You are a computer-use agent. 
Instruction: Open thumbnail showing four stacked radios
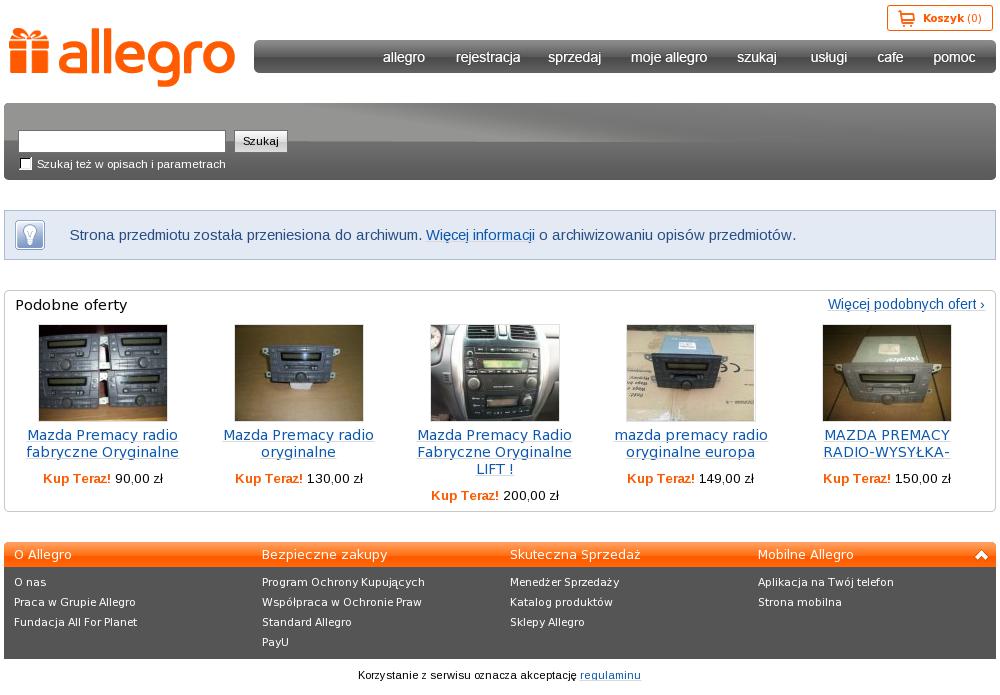coord(103,372)
